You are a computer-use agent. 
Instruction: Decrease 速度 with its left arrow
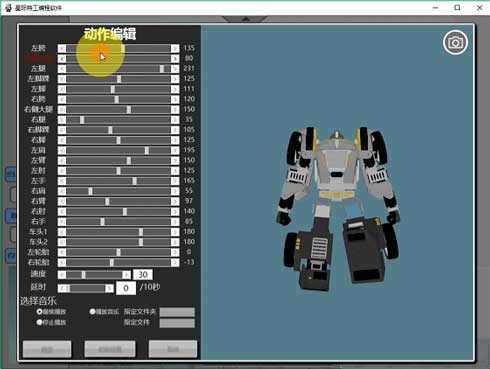(x=62, y=275)
